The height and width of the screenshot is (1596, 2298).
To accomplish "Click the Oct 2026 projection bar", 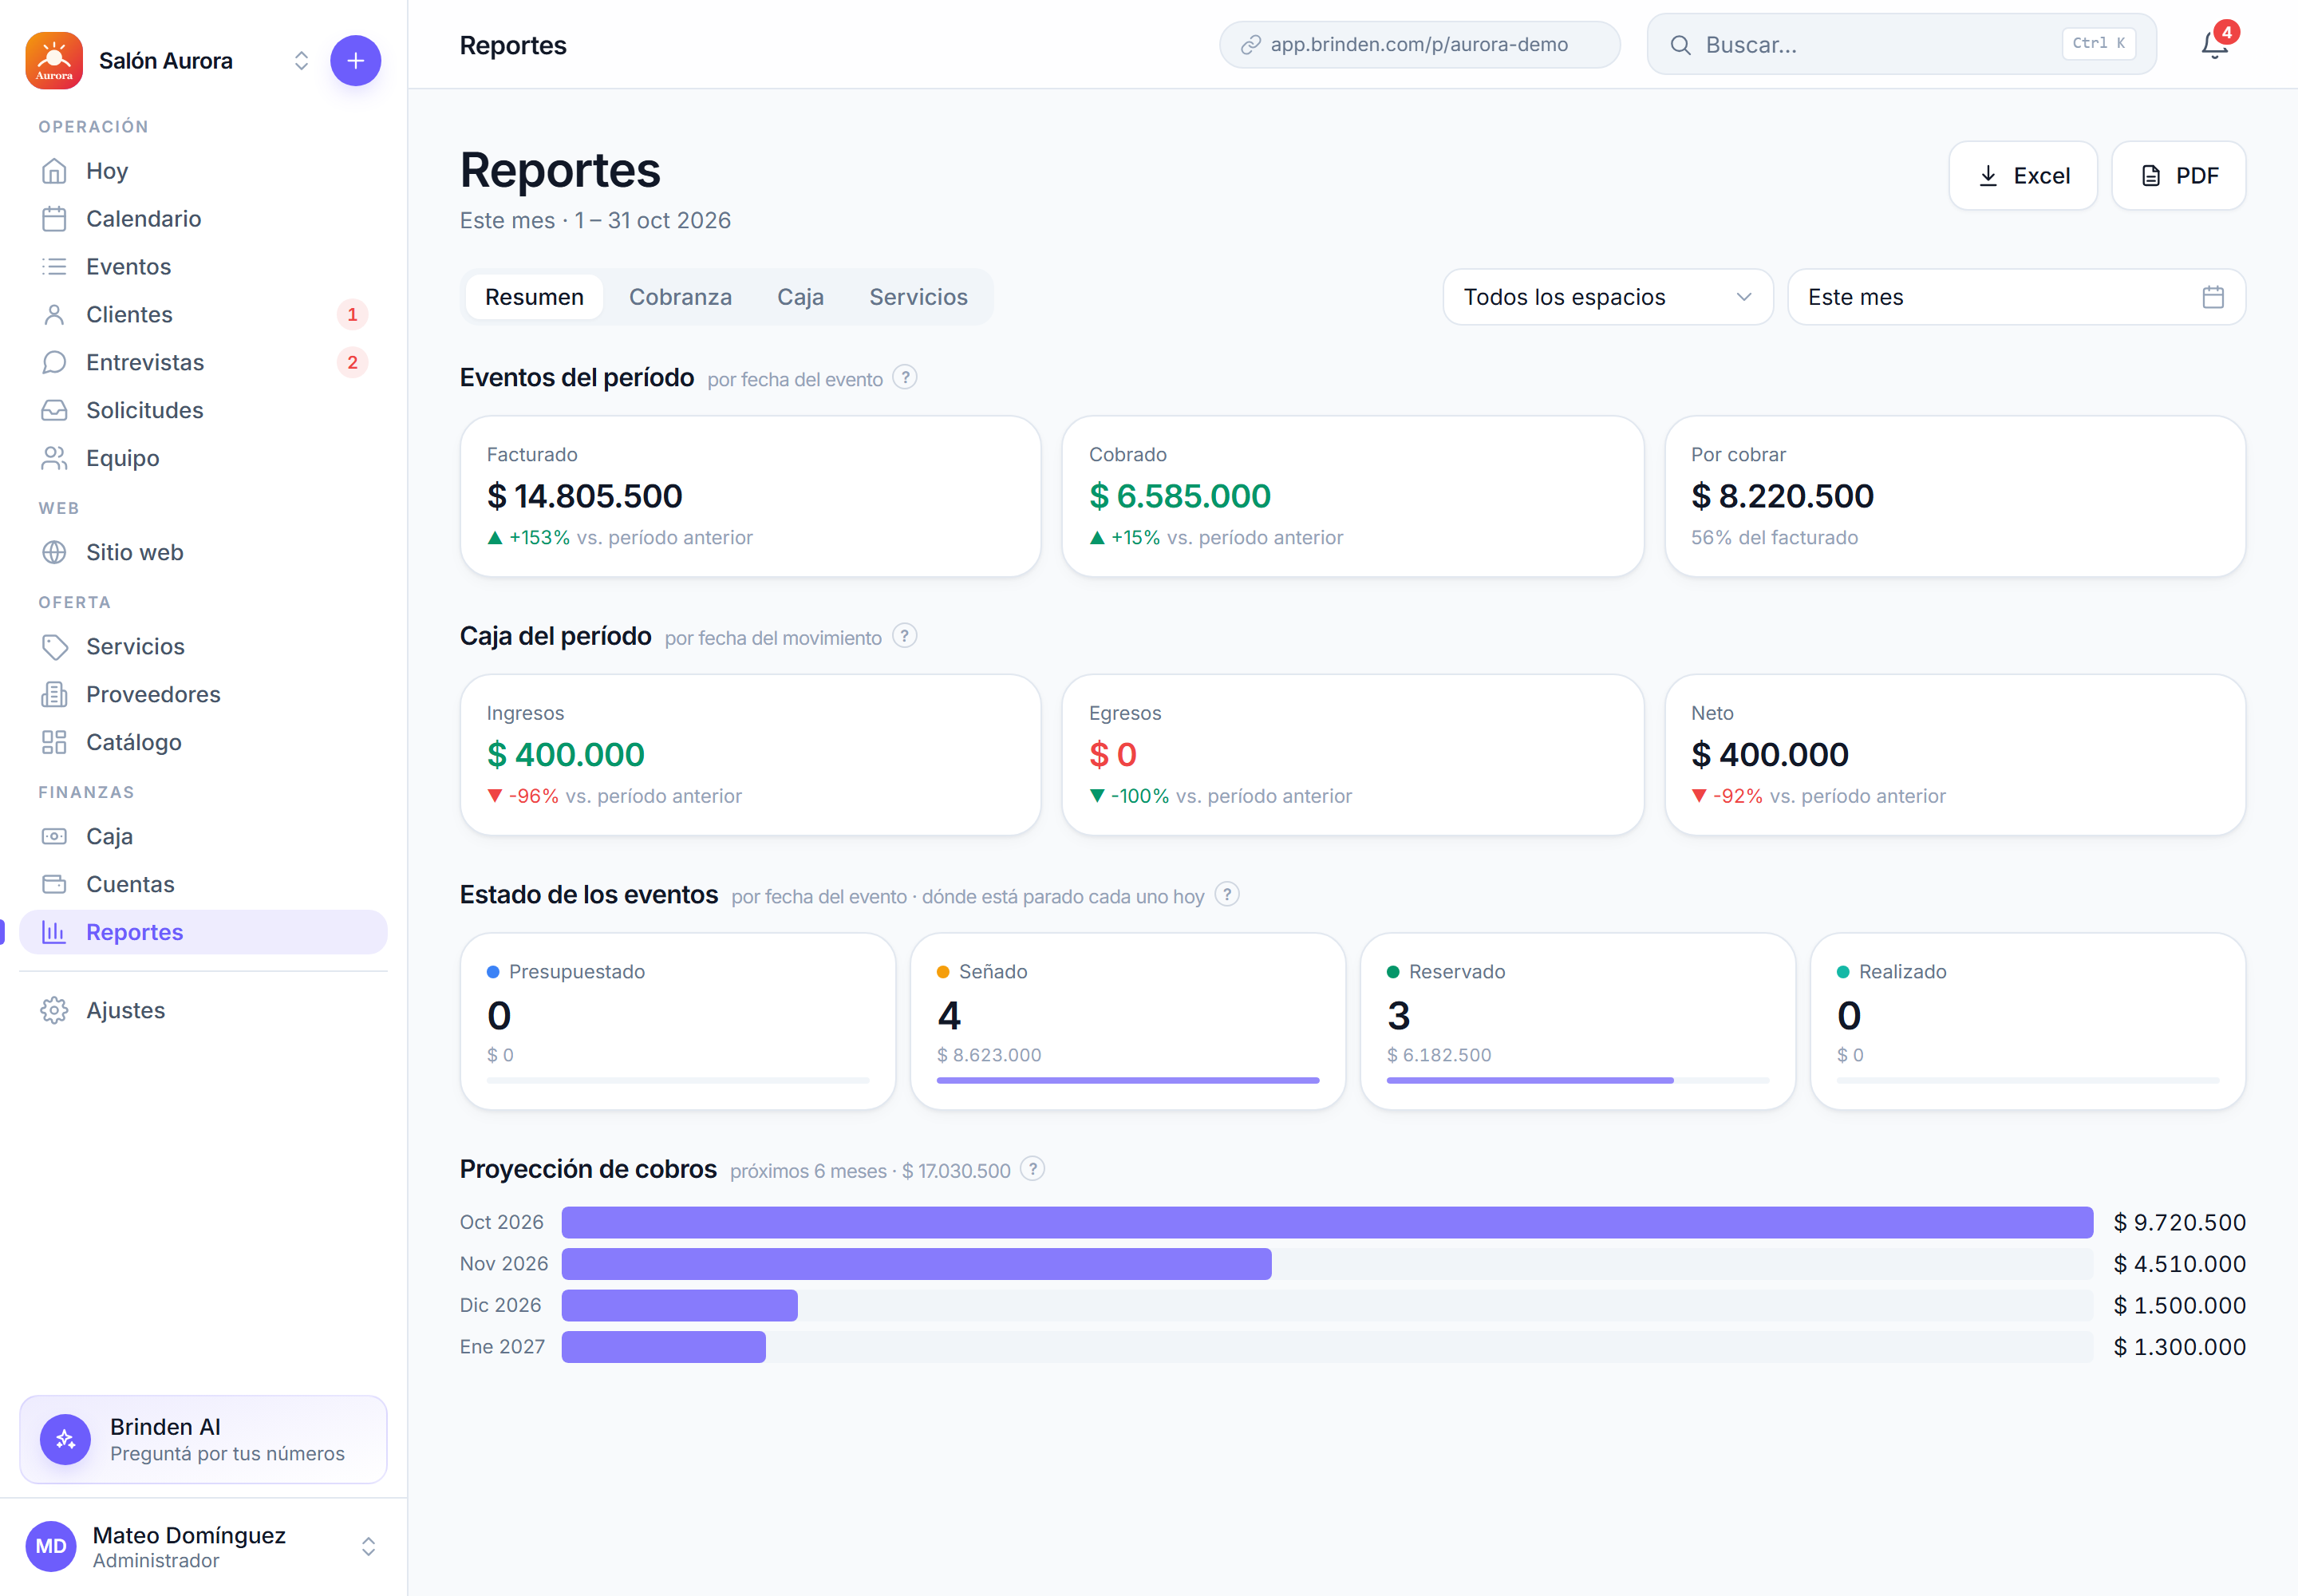I will (1327, 1222).
